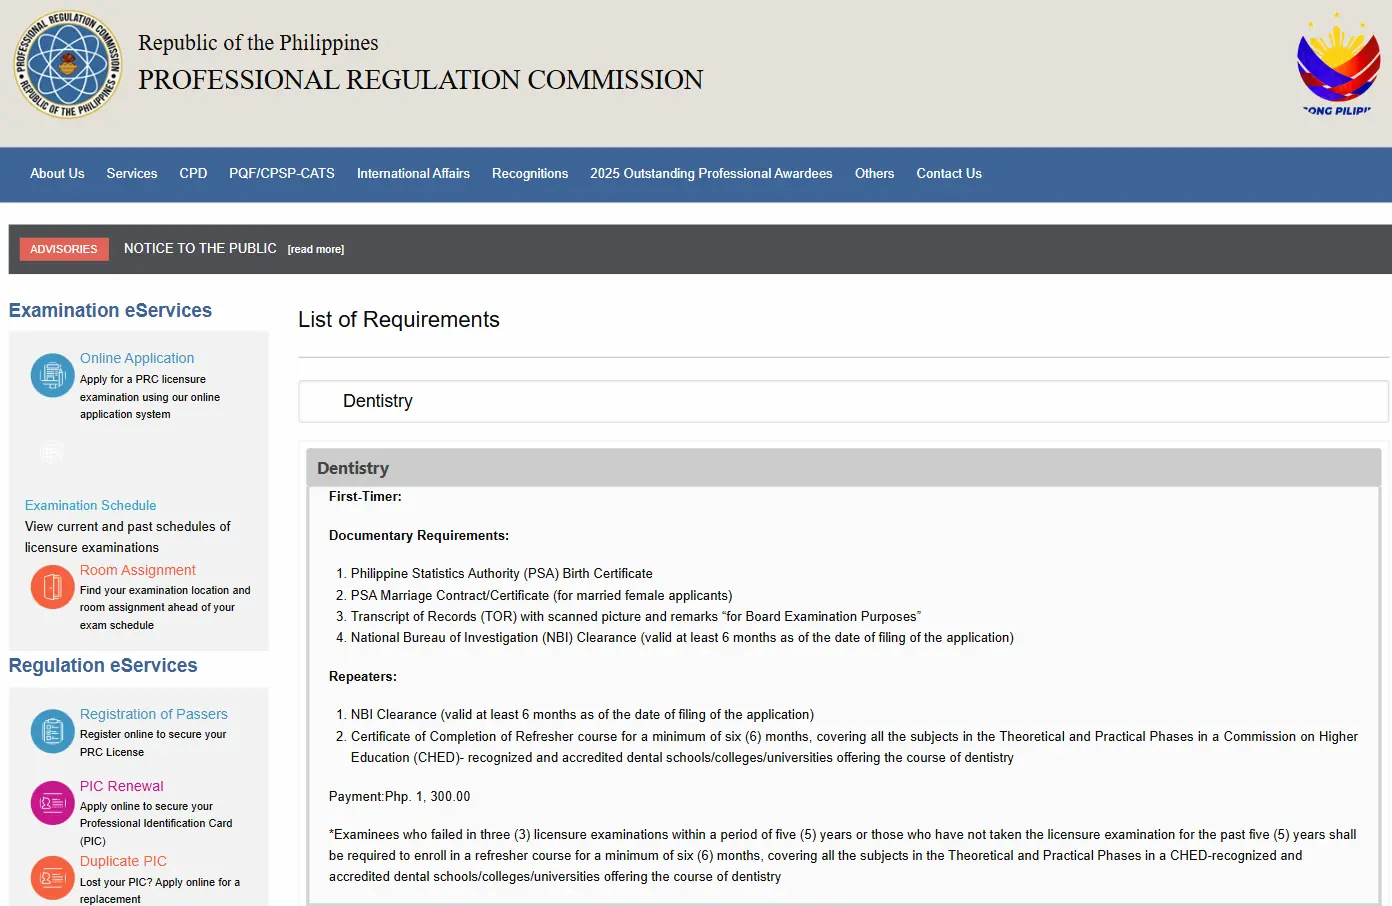Open the International Affairs menu
1392x906 pixels.
tap(413, 174)
